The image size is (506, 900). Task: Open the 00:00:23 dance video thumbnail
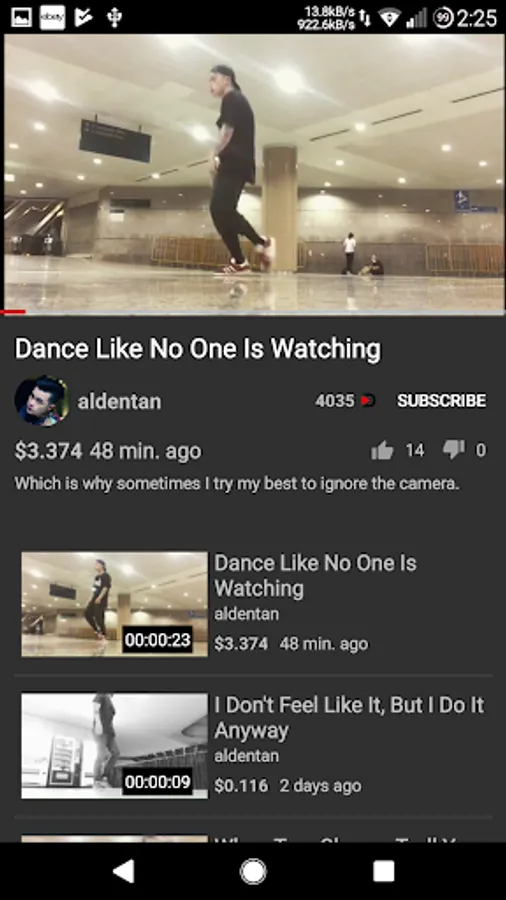pos(115,604)
